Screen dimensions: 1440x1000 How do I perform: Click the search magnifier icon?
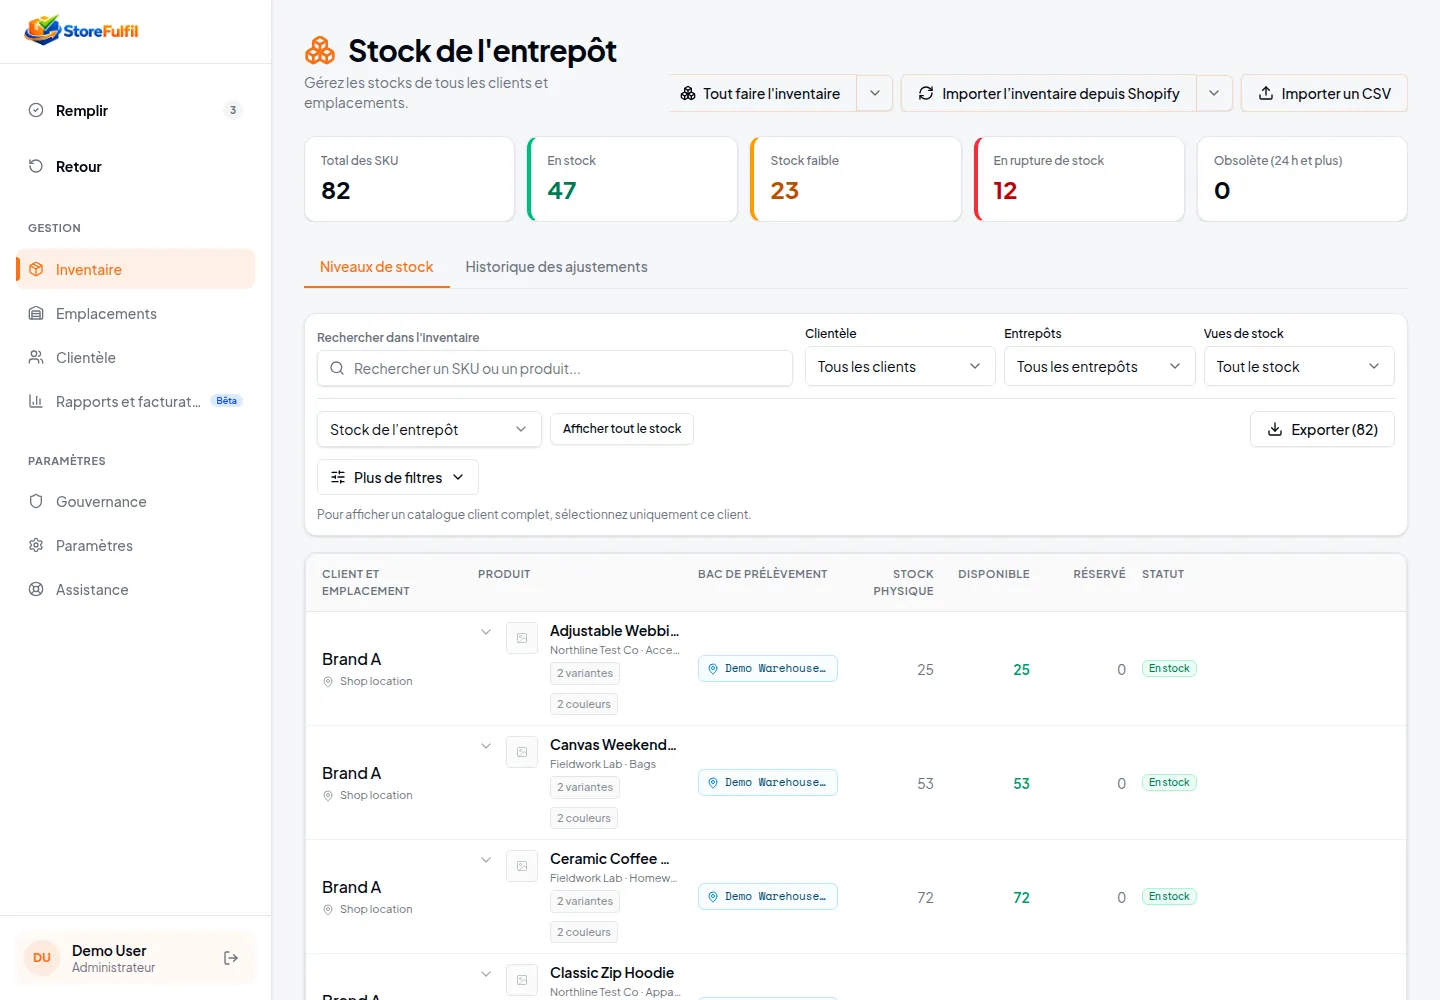337,368
